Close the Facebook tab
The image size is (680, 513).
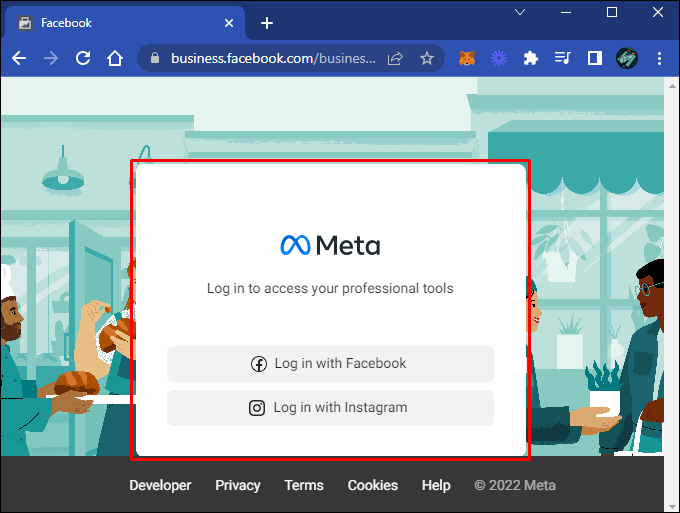click(229, 23)
